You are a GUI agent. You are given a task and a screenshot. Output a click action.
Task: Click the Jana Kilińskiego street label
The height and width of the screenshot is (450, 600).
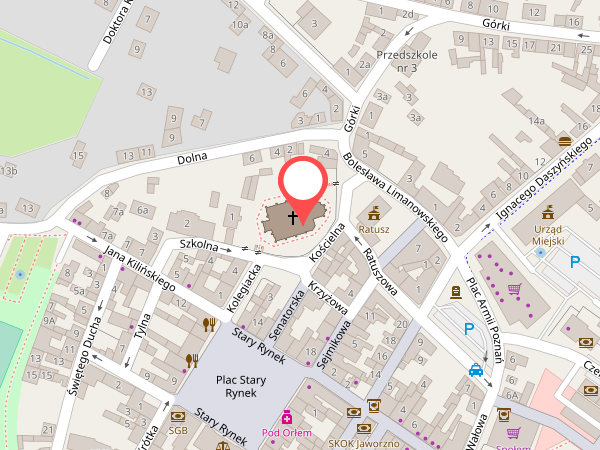(139, 268)
